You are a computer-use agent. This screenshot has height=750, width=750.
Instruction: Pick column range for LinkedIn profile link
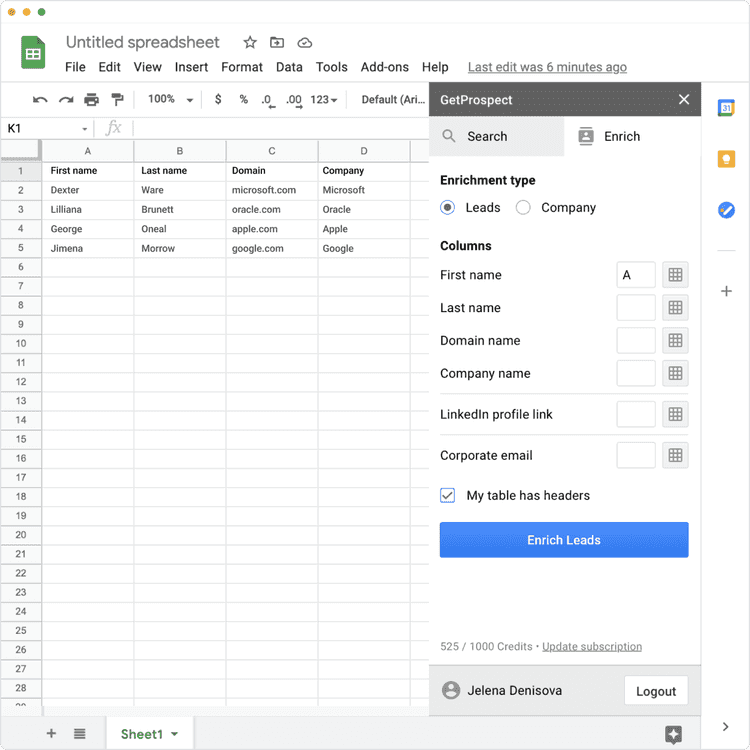[x=675, y=414]
